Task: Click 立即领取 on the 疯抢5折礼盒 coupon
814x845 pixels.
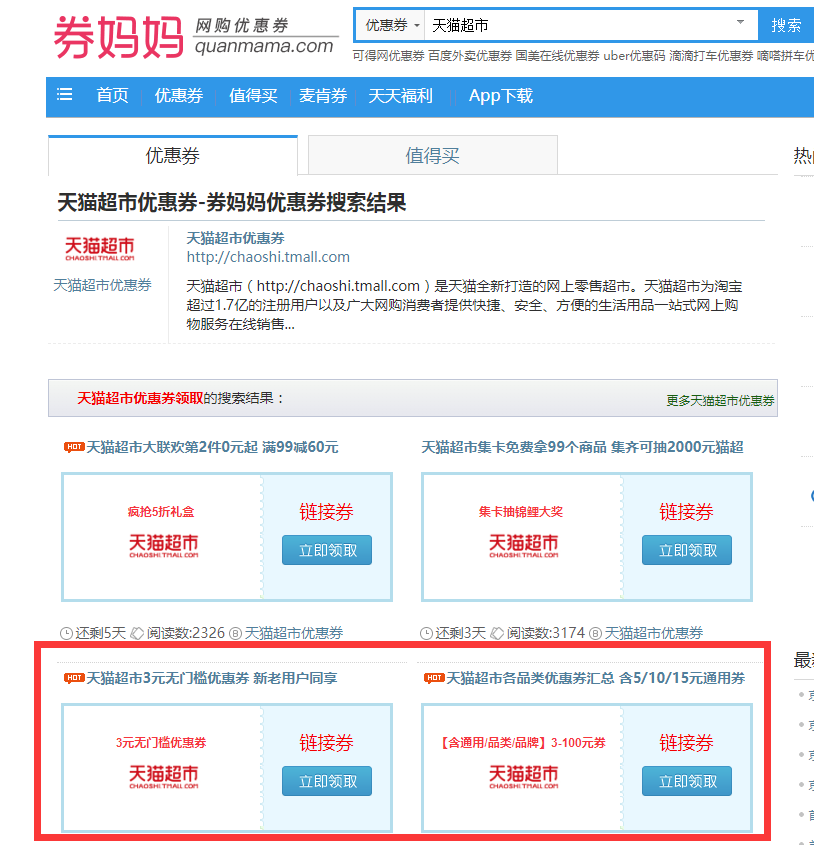Action: [x=327, y=550]
